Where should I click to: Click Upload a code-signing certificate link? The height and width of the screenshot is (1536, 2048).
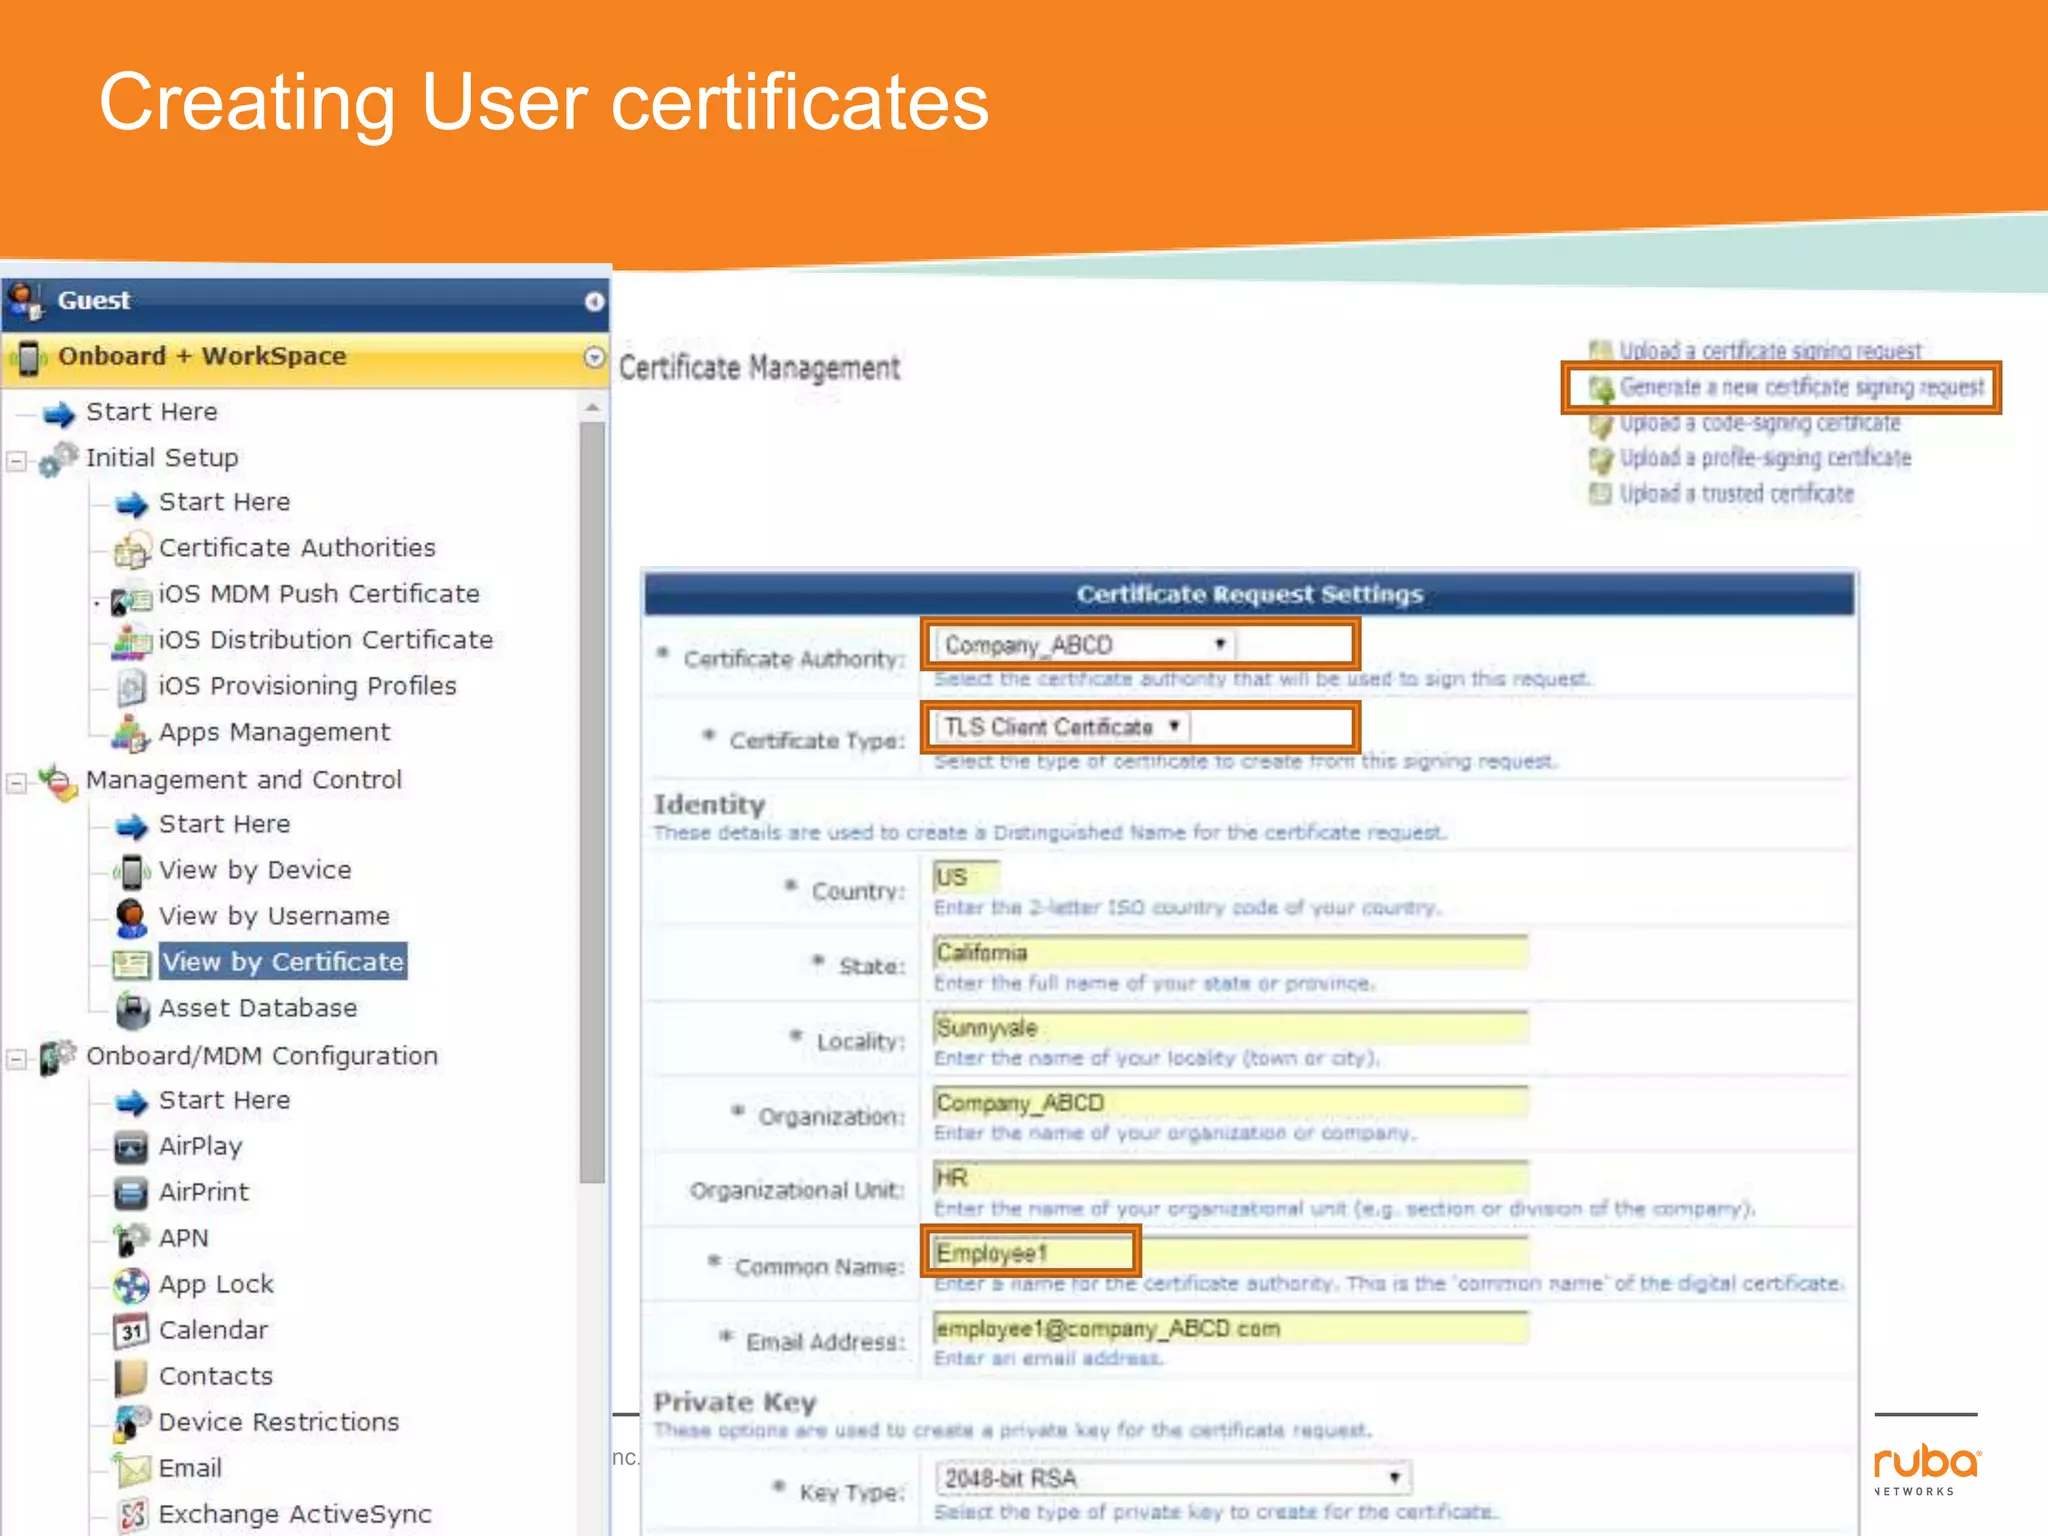pyautogui.click(x=1759, y=423)
